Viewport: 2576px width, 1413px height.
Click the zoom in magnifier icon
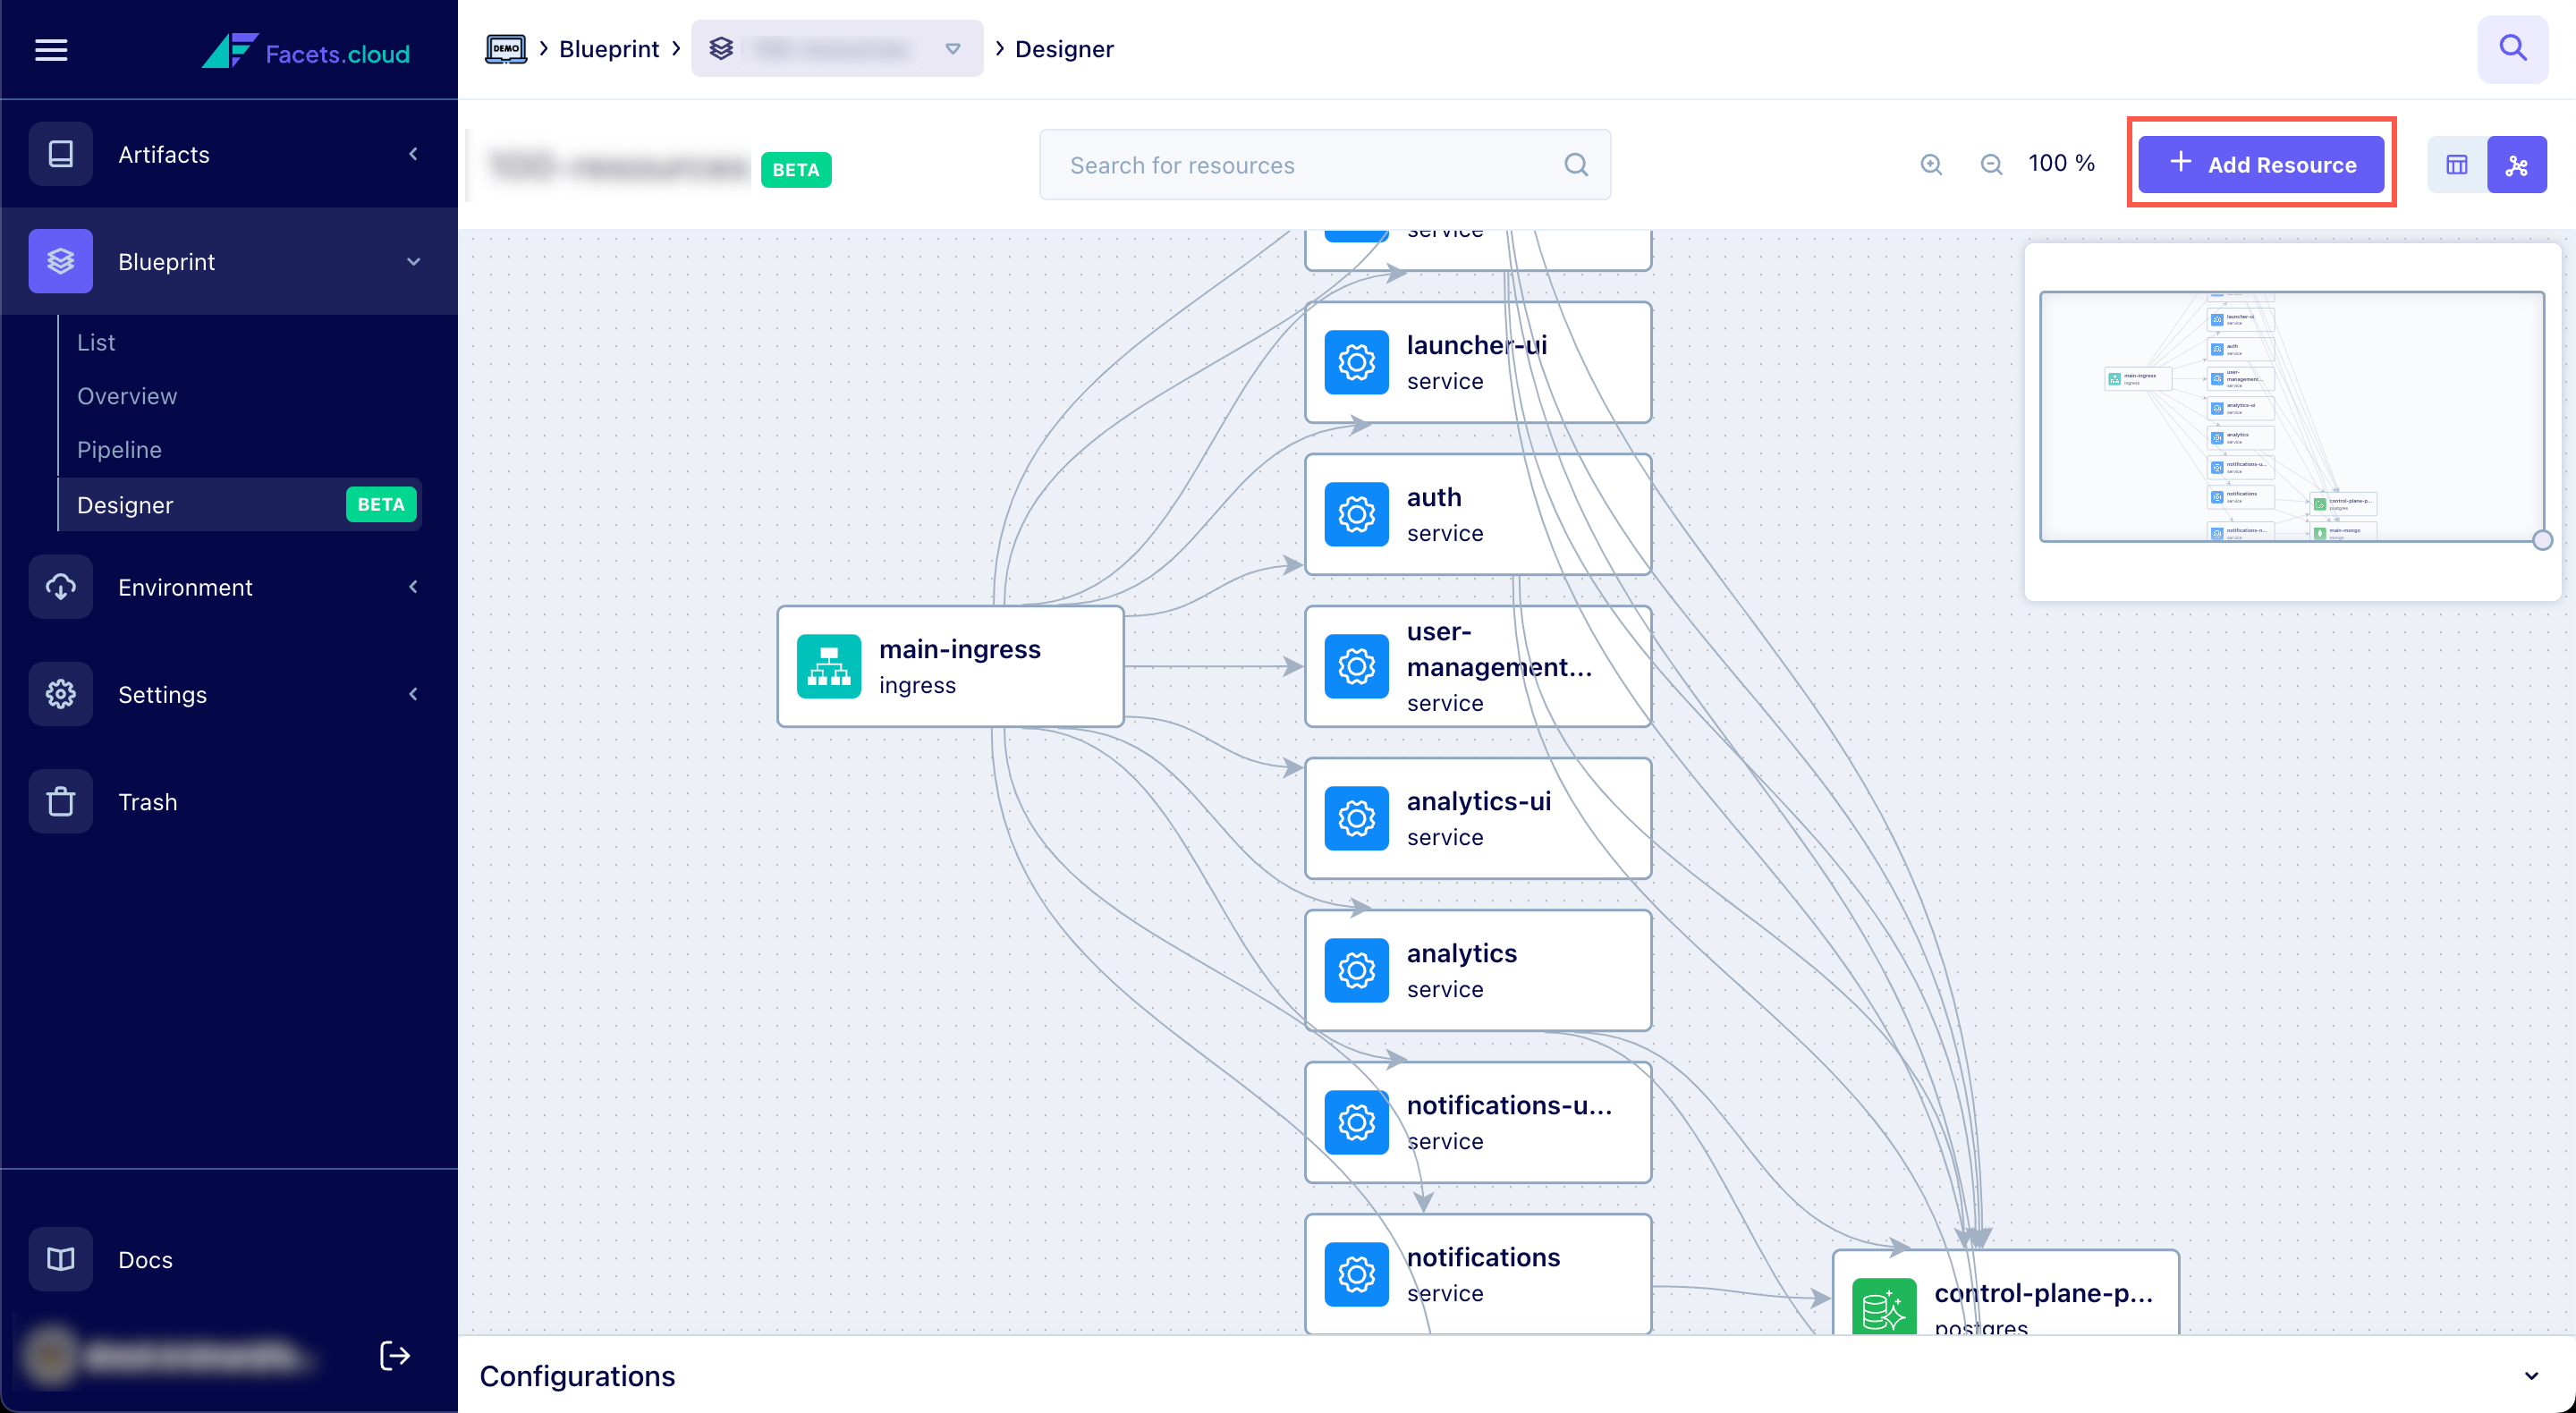pos(1931,165)
